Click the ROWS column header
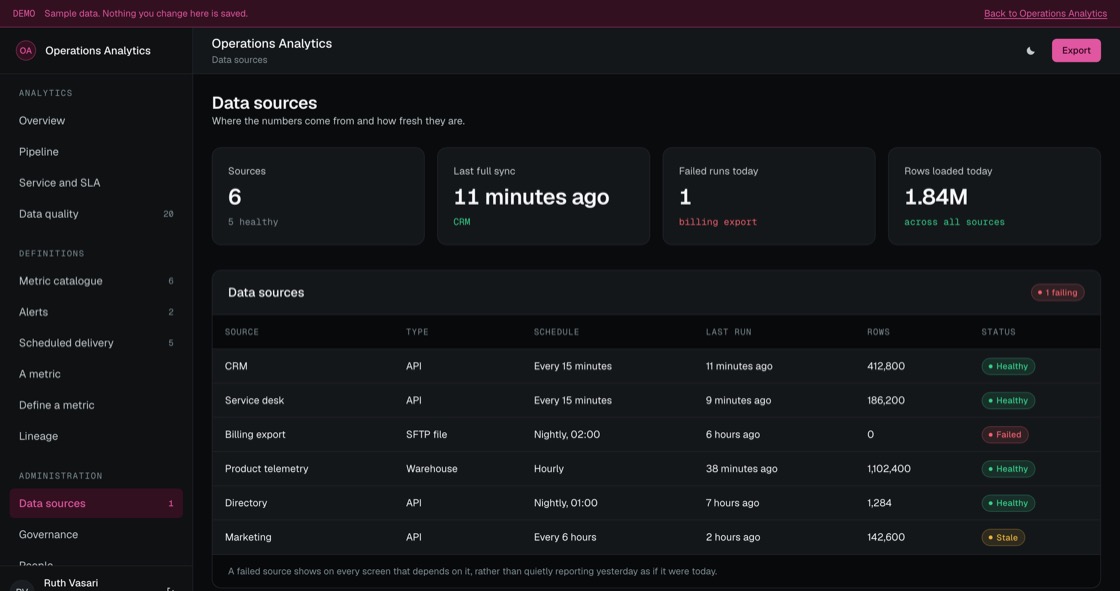Image resolution: width=1120 pixels, height=591 pixels. pos(879,332)
